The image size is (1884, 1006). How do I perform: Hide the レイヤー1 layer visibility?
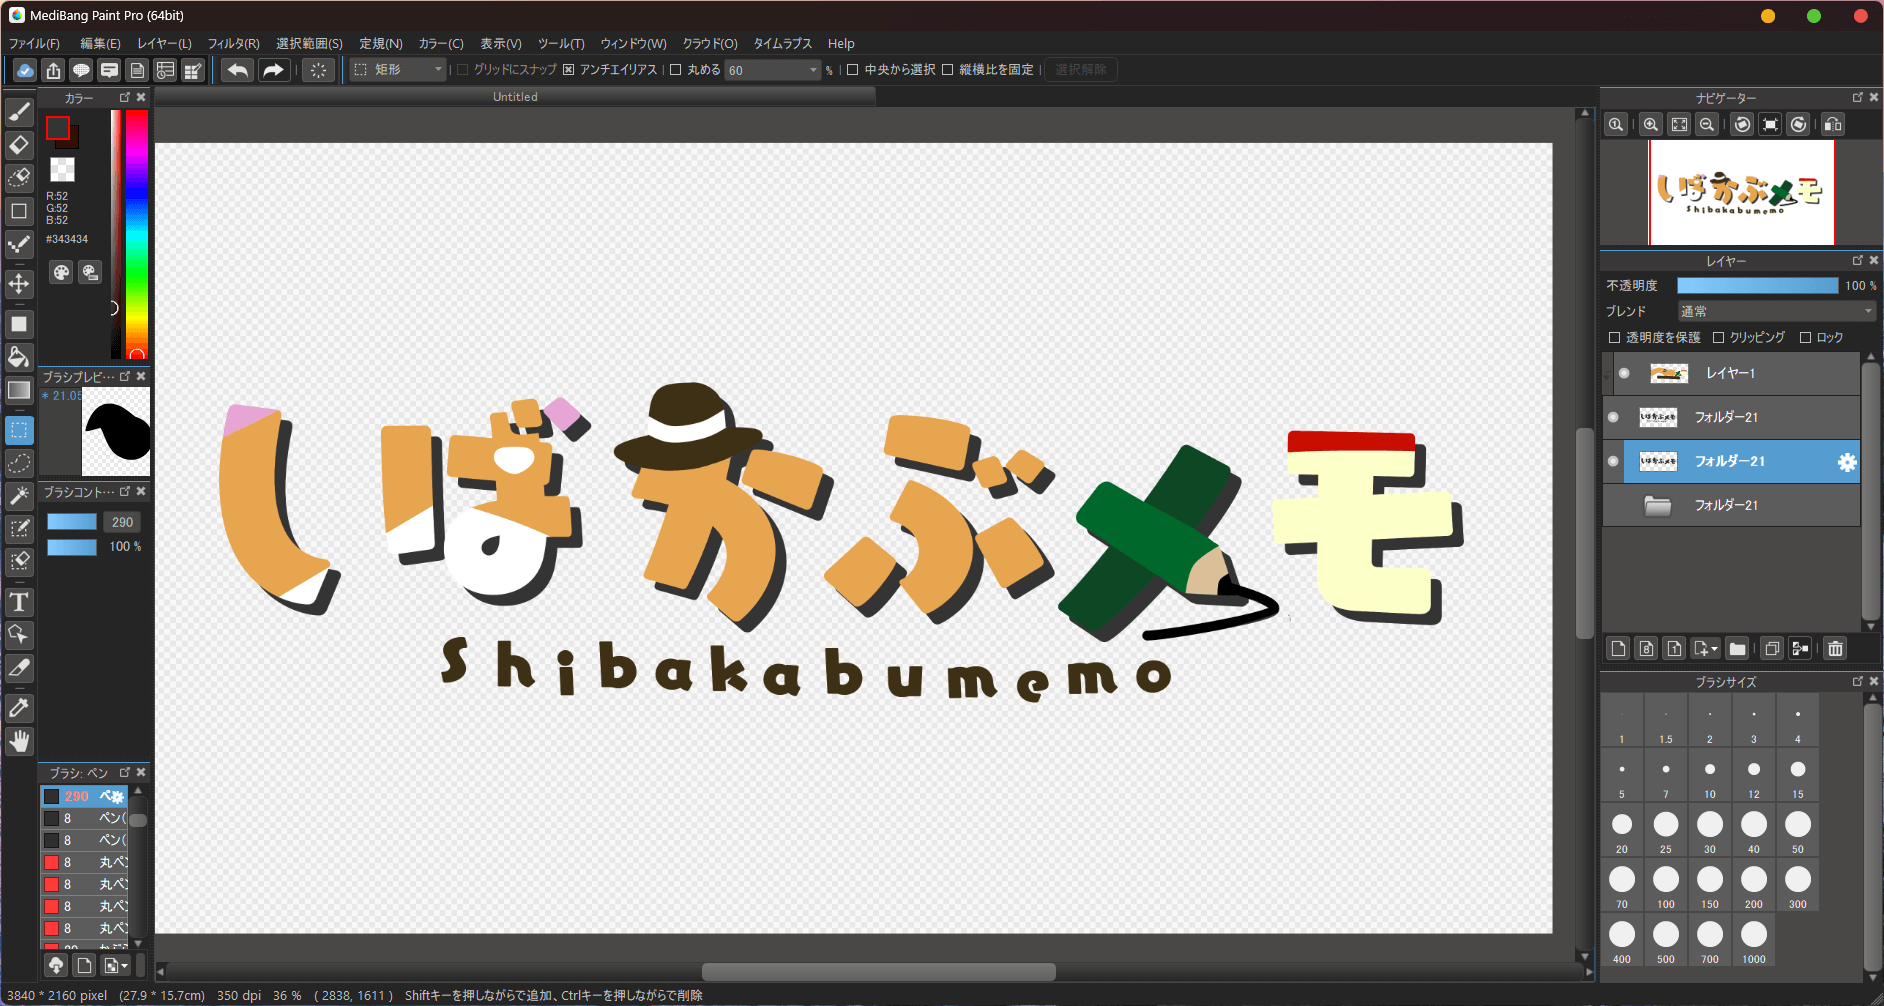tap(1624, 373)
